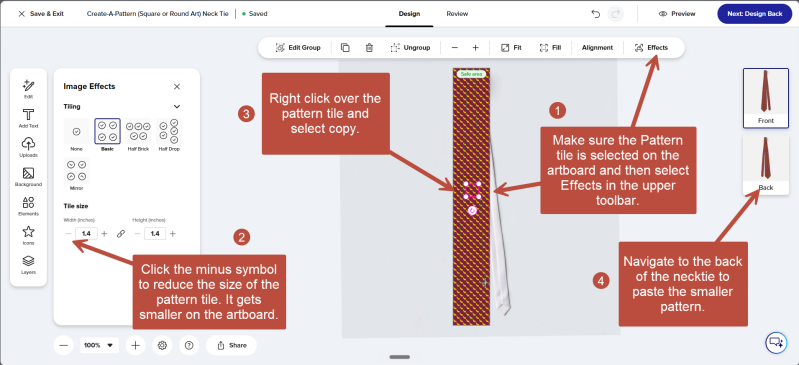Select the Half Drop tiling option
Image resolution: width=799 pixels, height=365 pixels.
[169, 135]
